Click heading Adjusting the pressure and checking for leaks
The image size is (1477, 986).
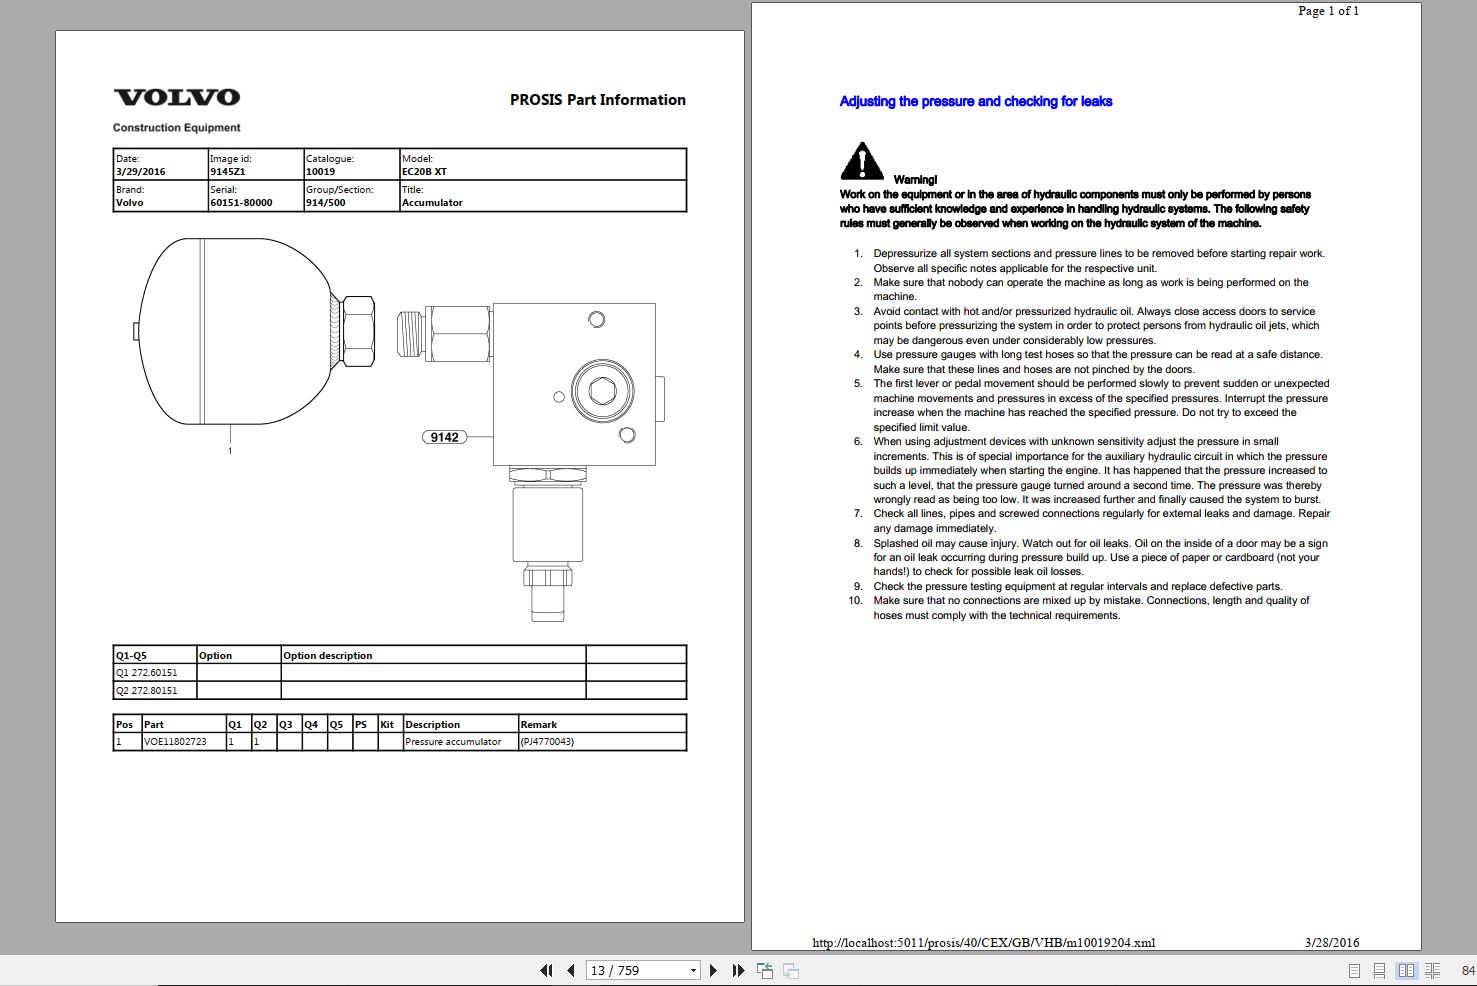pyautogui.click(x=976, y=101)
